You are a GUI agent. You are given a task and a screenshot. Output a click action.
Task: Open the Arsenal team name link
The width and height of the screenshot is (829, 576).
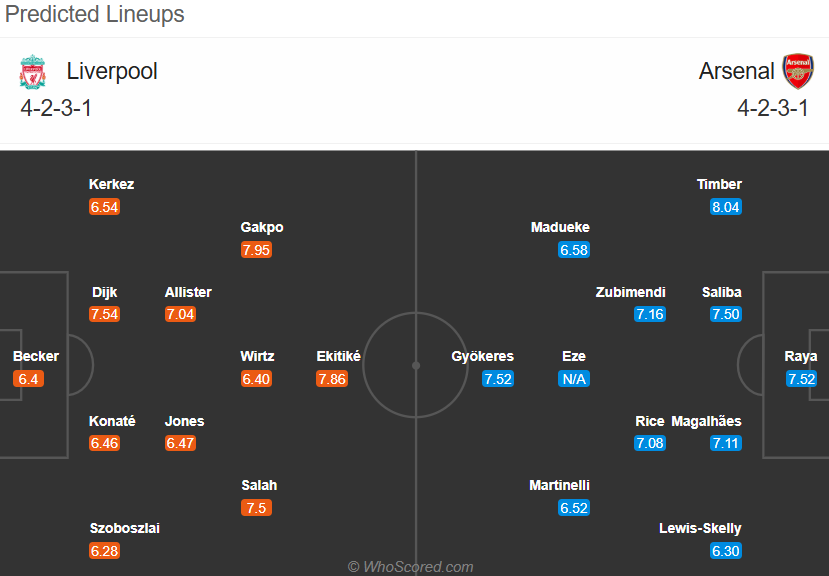[x=736, y=71]
